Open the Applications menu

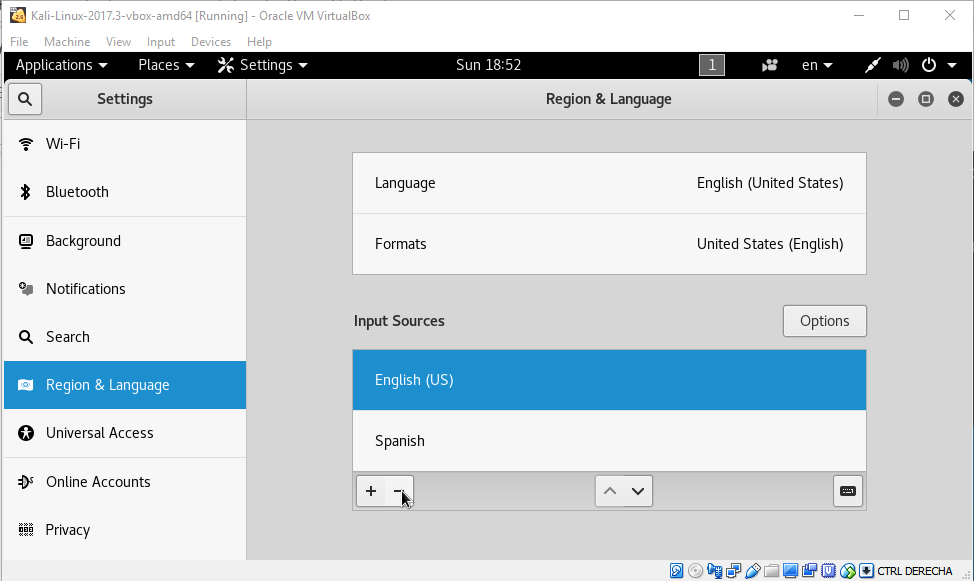[62, 65]
